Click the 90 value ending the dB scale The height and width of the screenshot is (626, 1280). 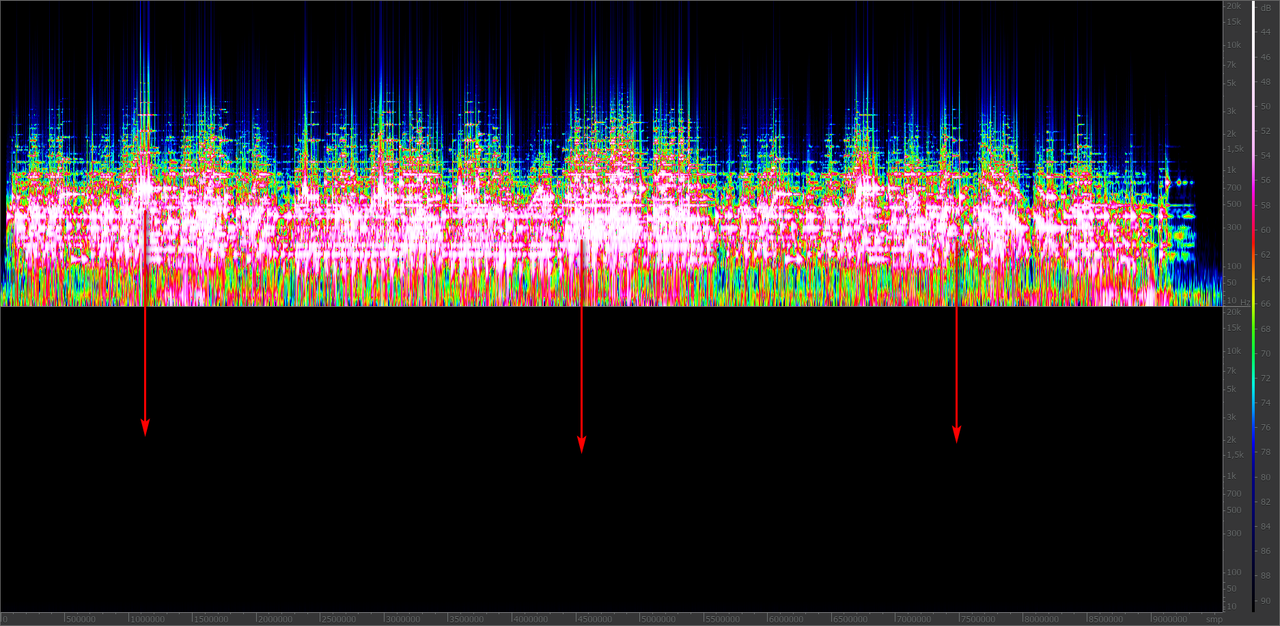(1266, 600)
